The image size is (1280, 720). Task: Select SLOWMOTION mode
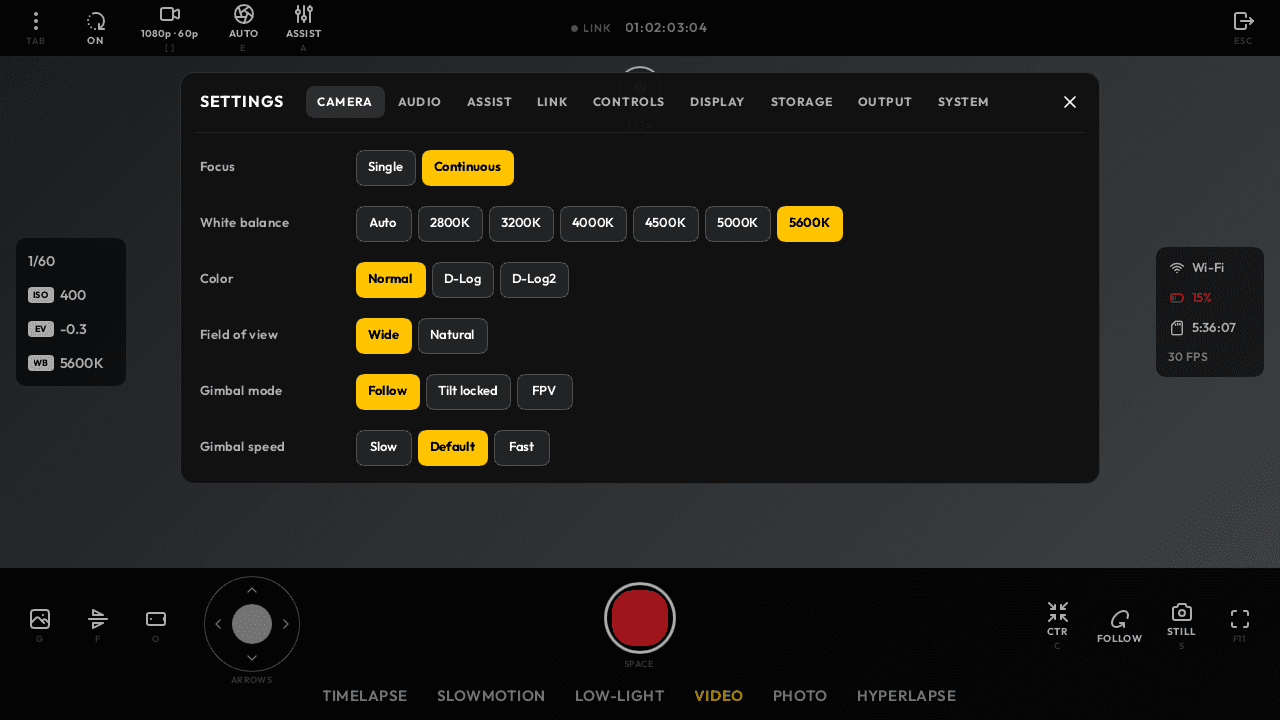(x=491, y=696)
